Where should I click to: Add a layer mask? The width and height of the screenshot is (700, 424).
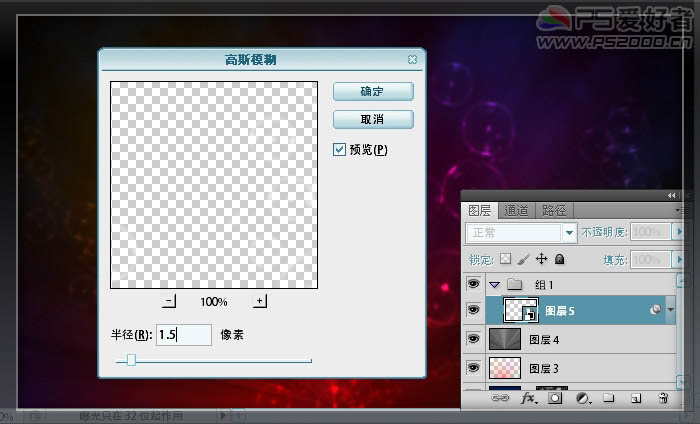(555, 398)
